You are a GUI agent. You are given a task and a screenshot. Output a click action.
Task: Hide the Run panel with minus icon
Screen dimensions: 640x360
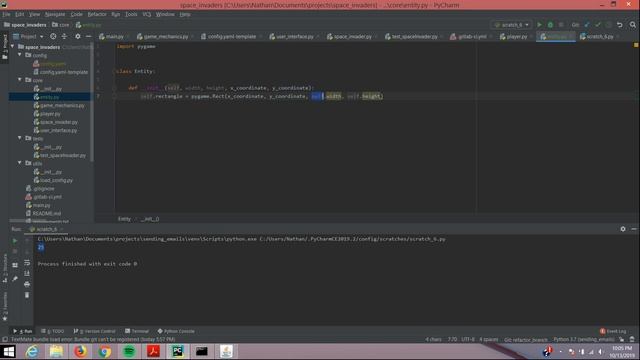633,229
